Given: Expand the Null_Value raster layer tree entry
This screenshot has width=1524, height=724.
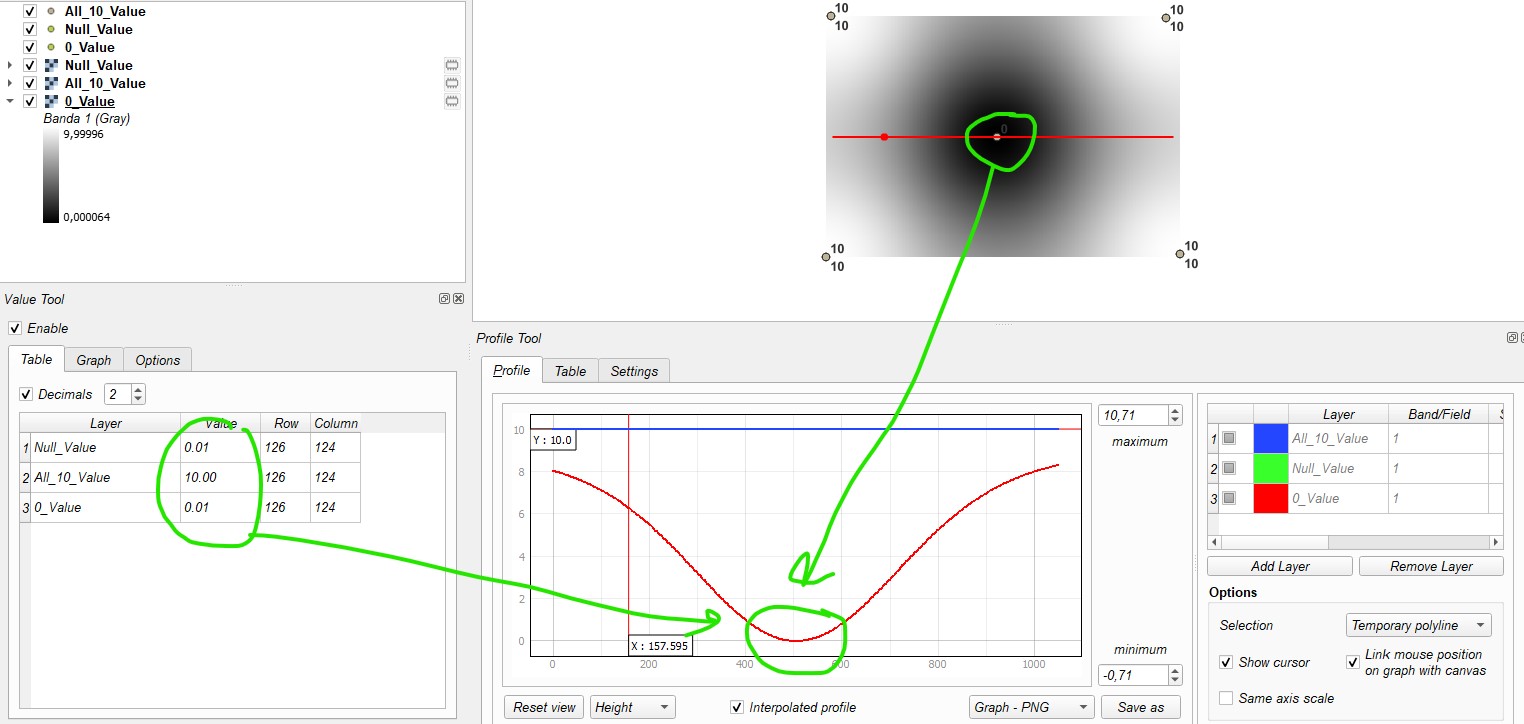Looking at the screenshot, I should pos(10,65).
